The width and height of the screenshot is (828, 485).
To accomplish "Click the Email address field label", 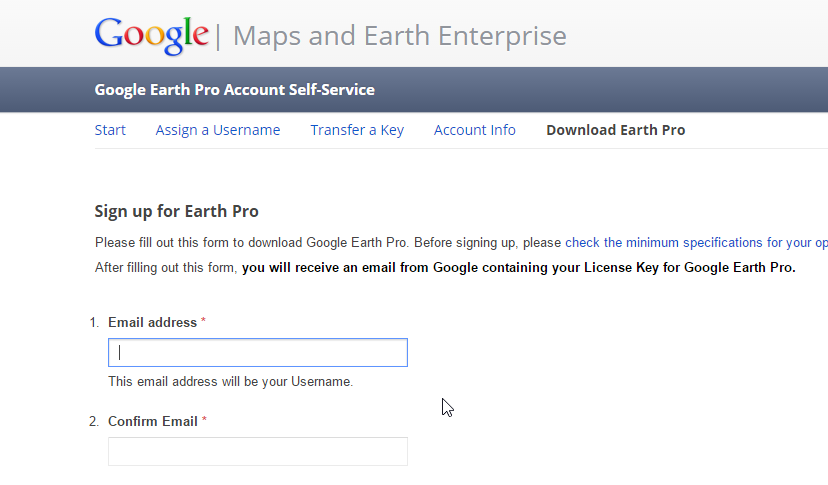I will (x=152, y=322).
